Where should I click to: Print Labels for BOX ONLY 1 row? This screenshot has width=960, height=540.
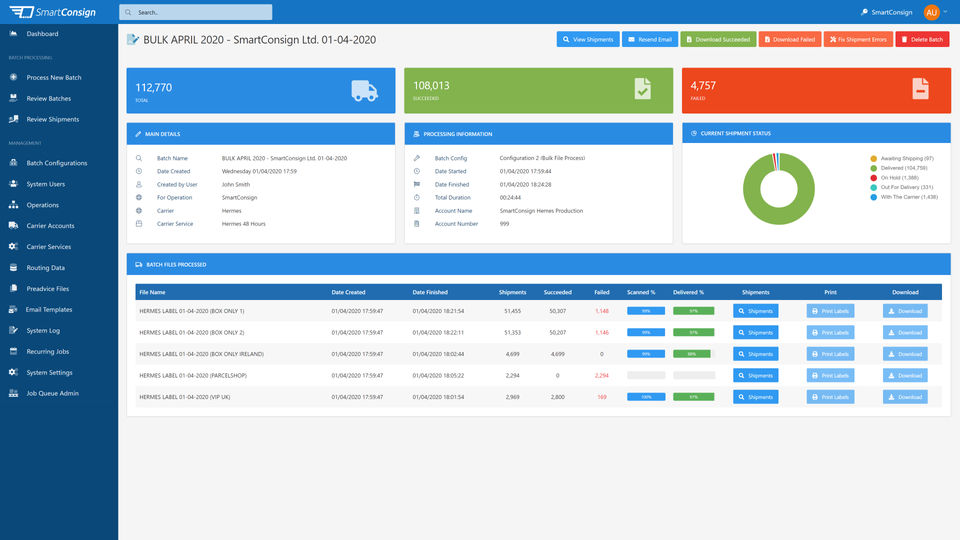pyautogui.click(x=830, y=311)
